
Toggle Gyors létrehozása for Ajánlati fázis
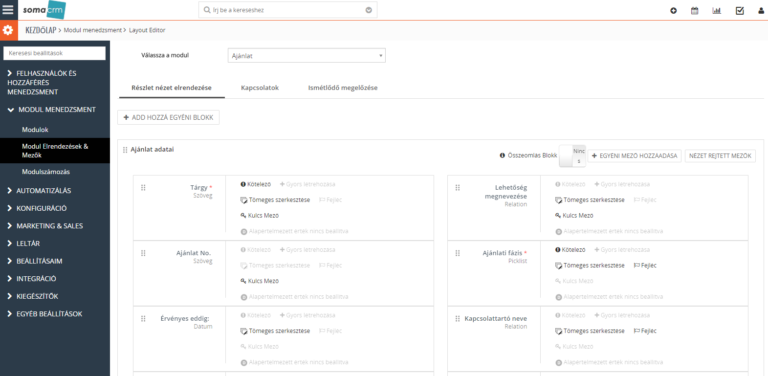[622, 250]
